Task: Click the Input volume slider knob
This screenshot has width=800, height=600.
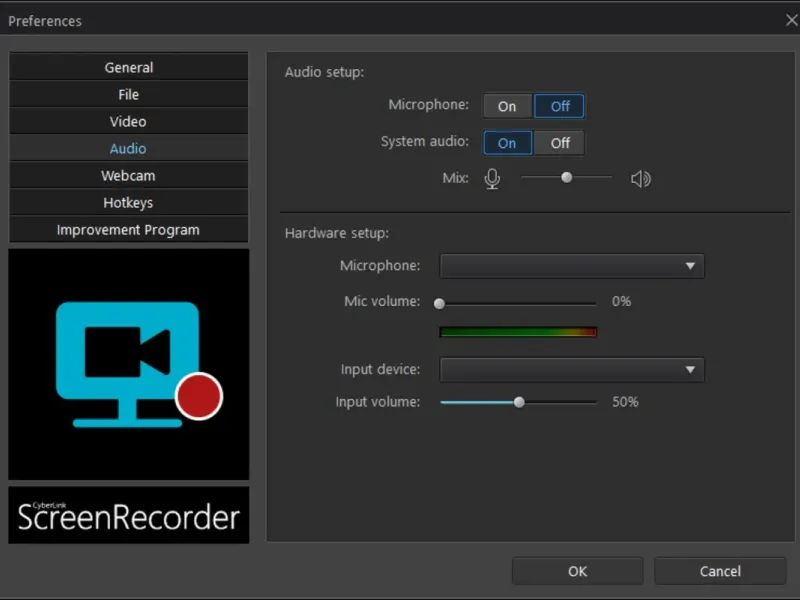Action: pos(519,402)
